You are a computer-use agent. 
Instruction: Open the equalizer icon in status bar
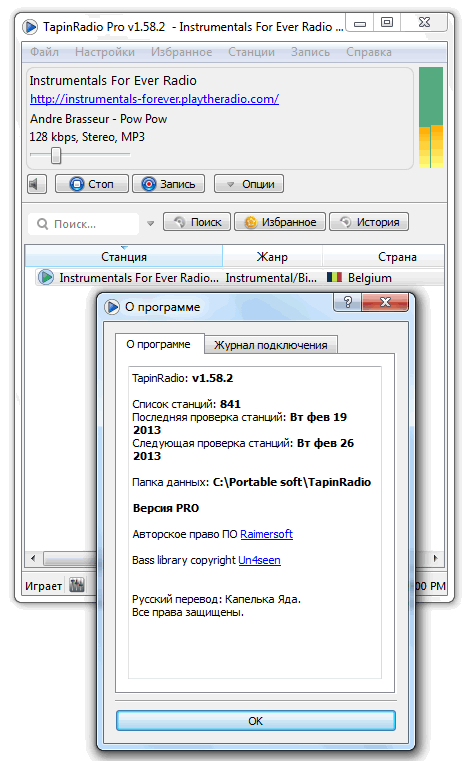coord(77,585)
